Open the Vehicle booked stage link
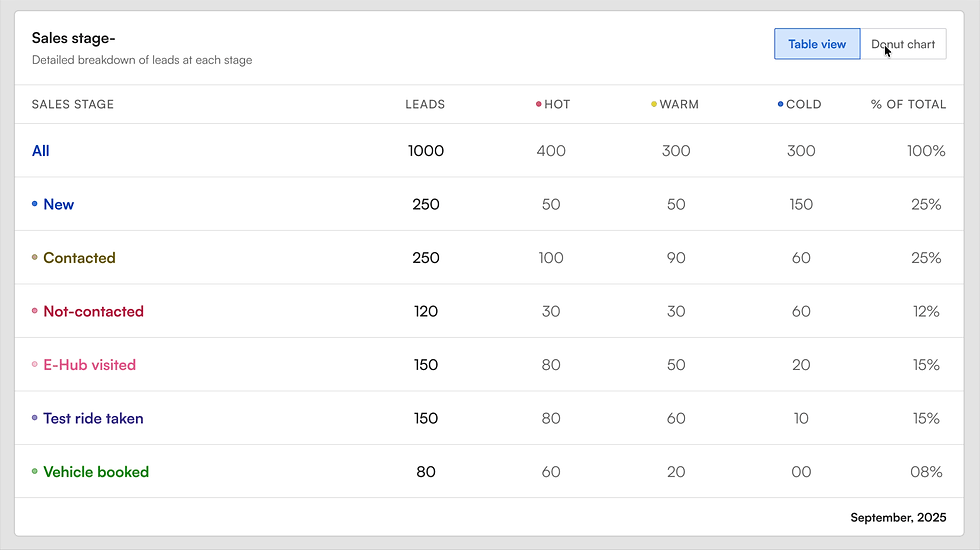 click(x=96, y=472)
